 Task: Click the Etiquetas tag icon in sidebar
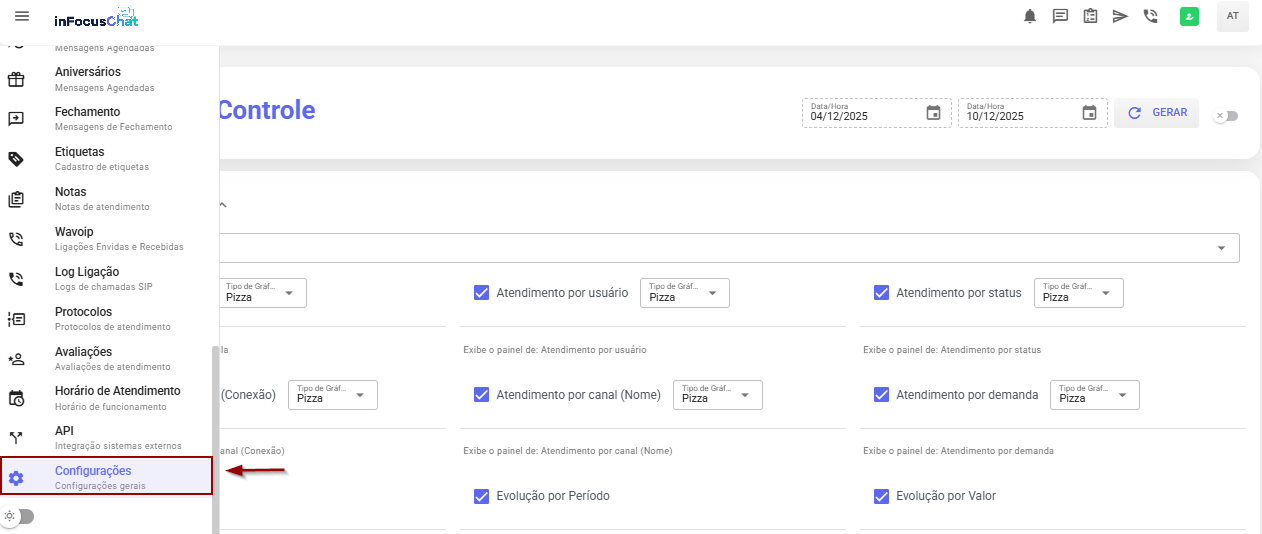[x=16, y=159]
